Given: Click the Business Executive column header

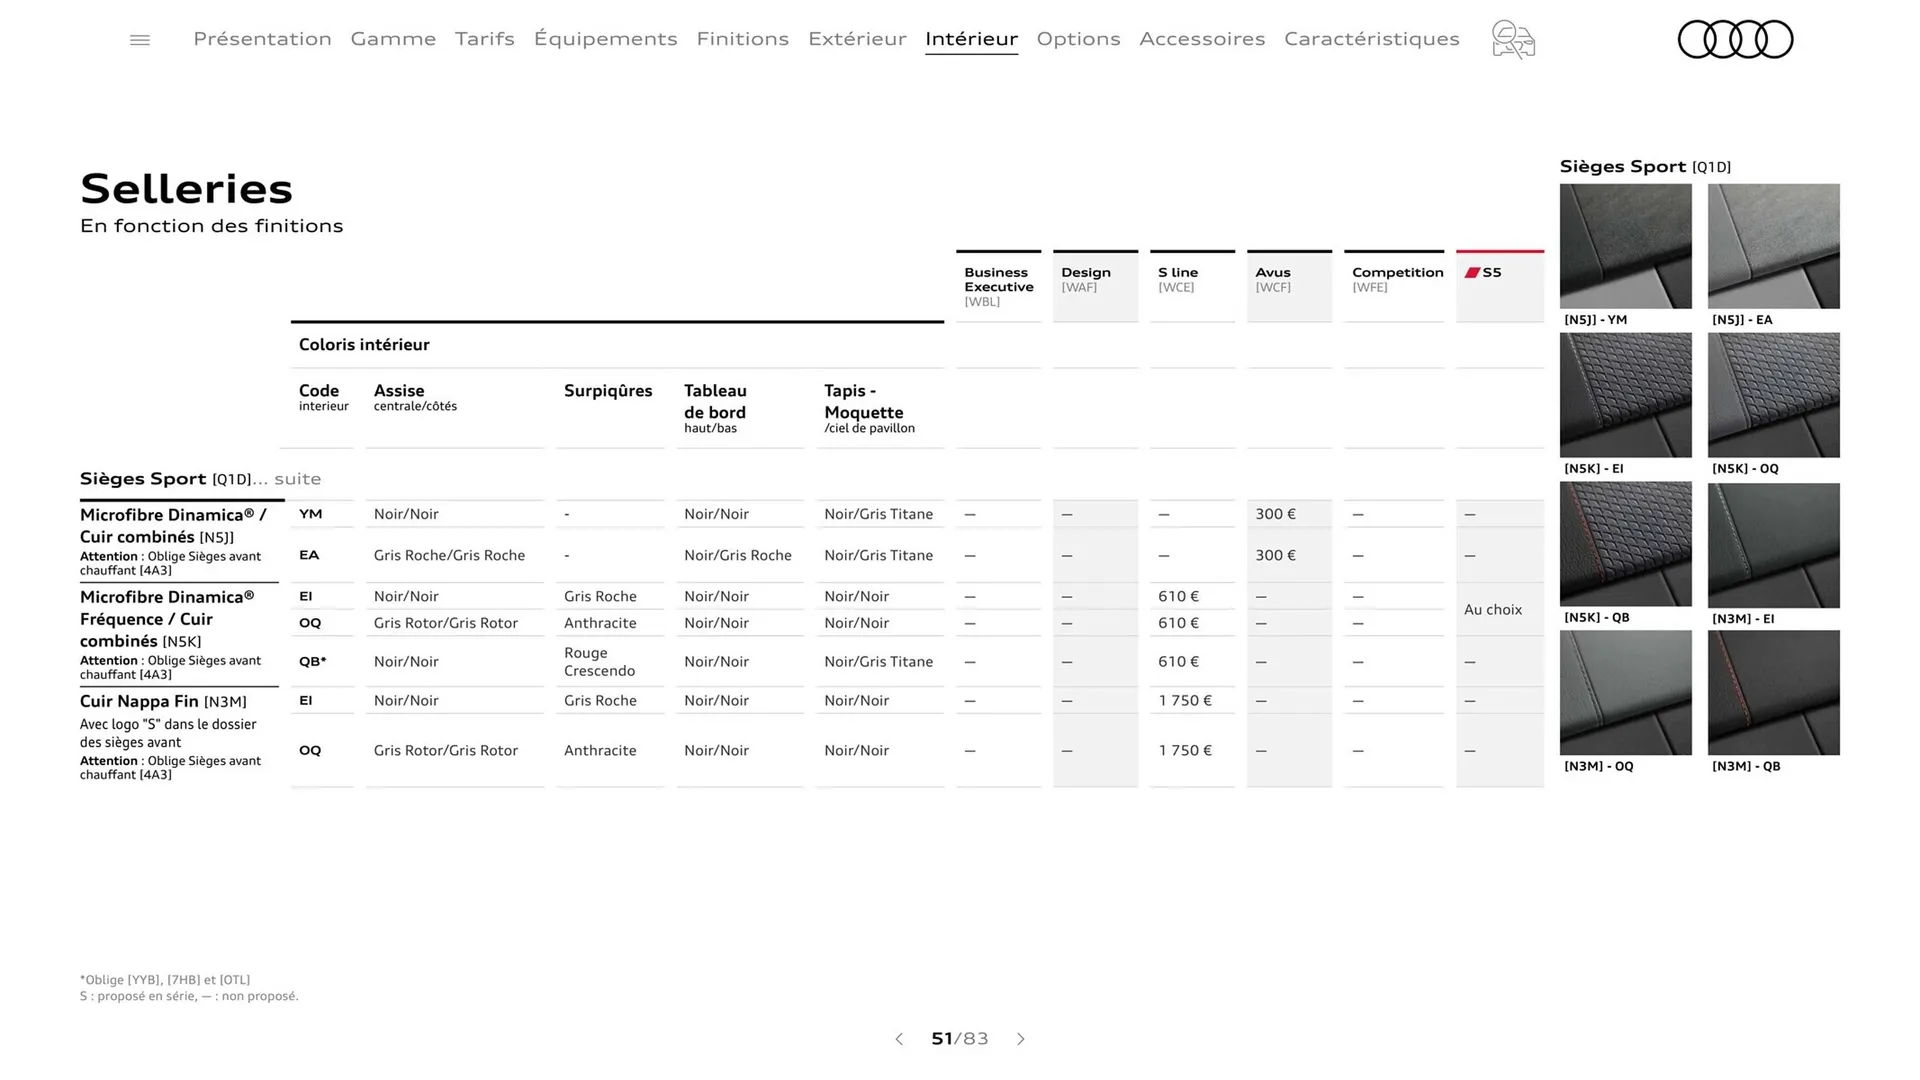Looking at the screenshot, I should click(998, 286).
